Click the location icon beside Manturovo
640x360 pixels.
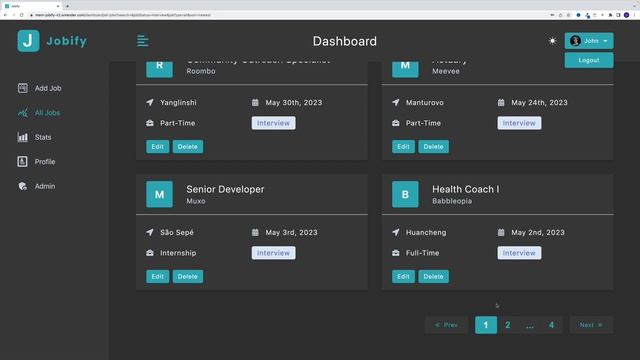tap(396, 102)
